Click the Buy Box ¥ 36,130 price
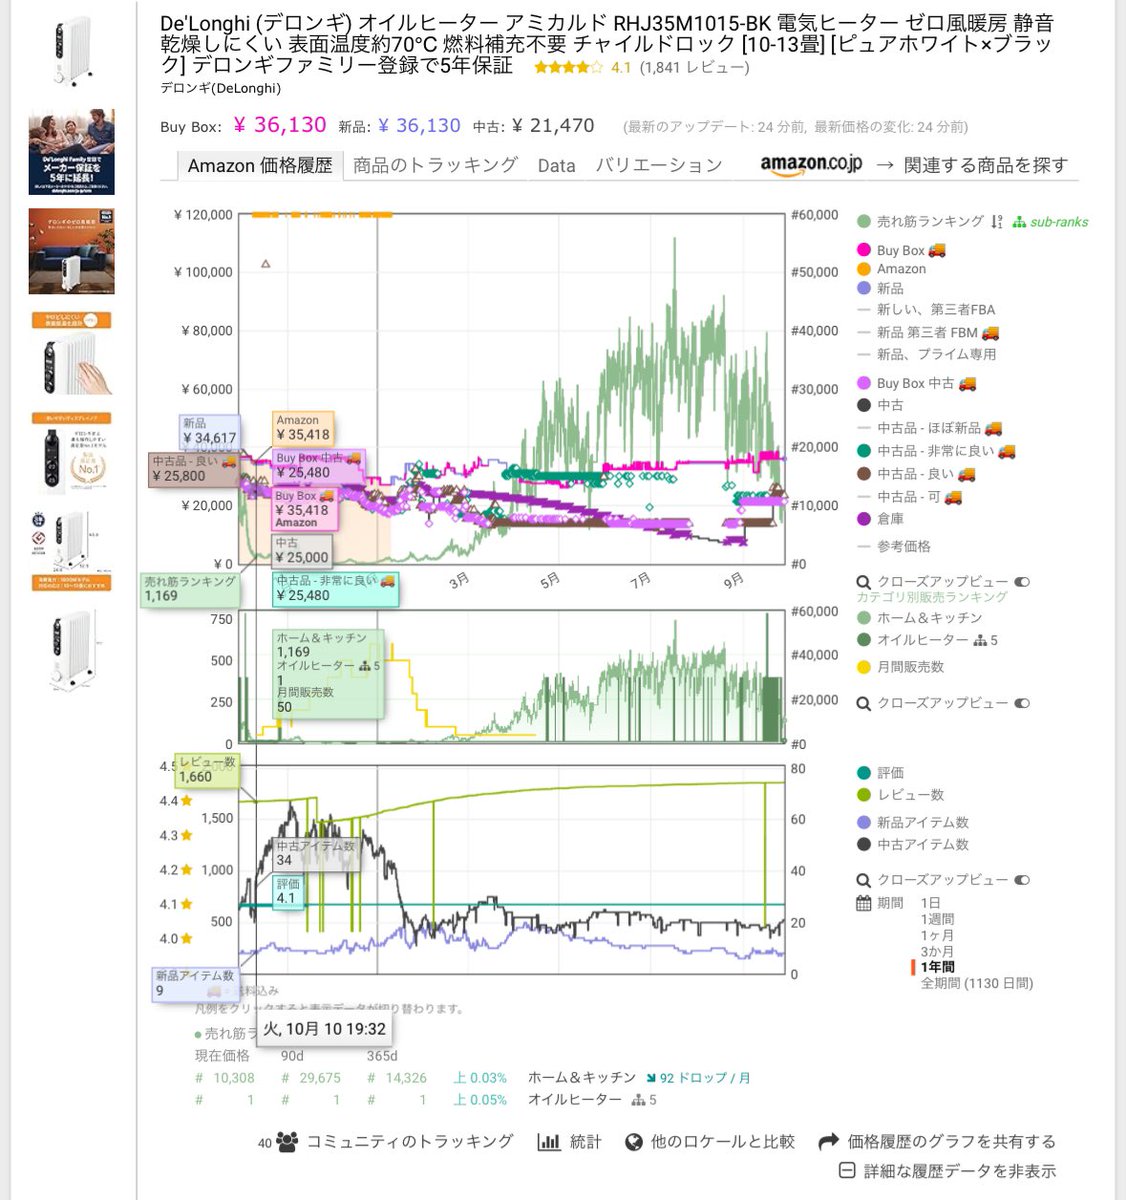The image size is (1126, 1200). pyautogui.click(x=279, y=125)
